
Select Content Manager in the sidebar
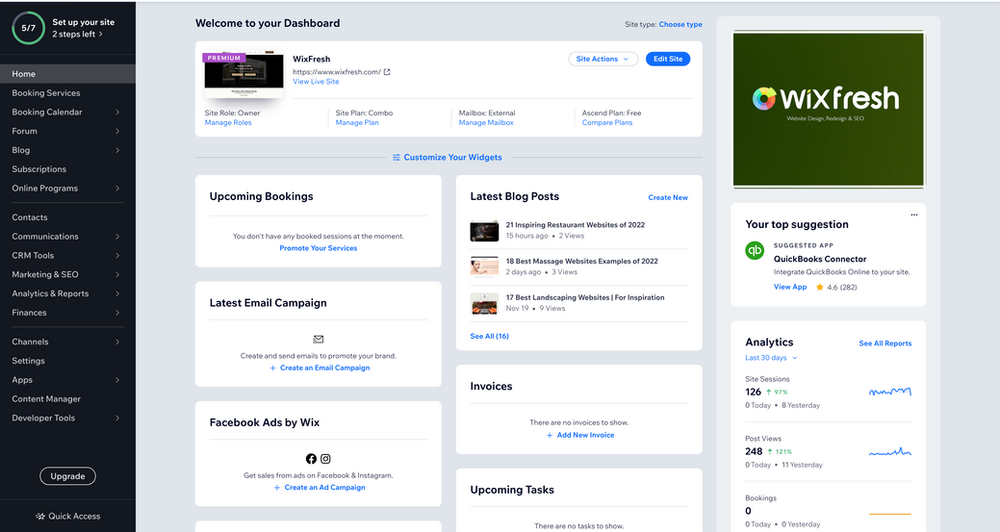46,399
